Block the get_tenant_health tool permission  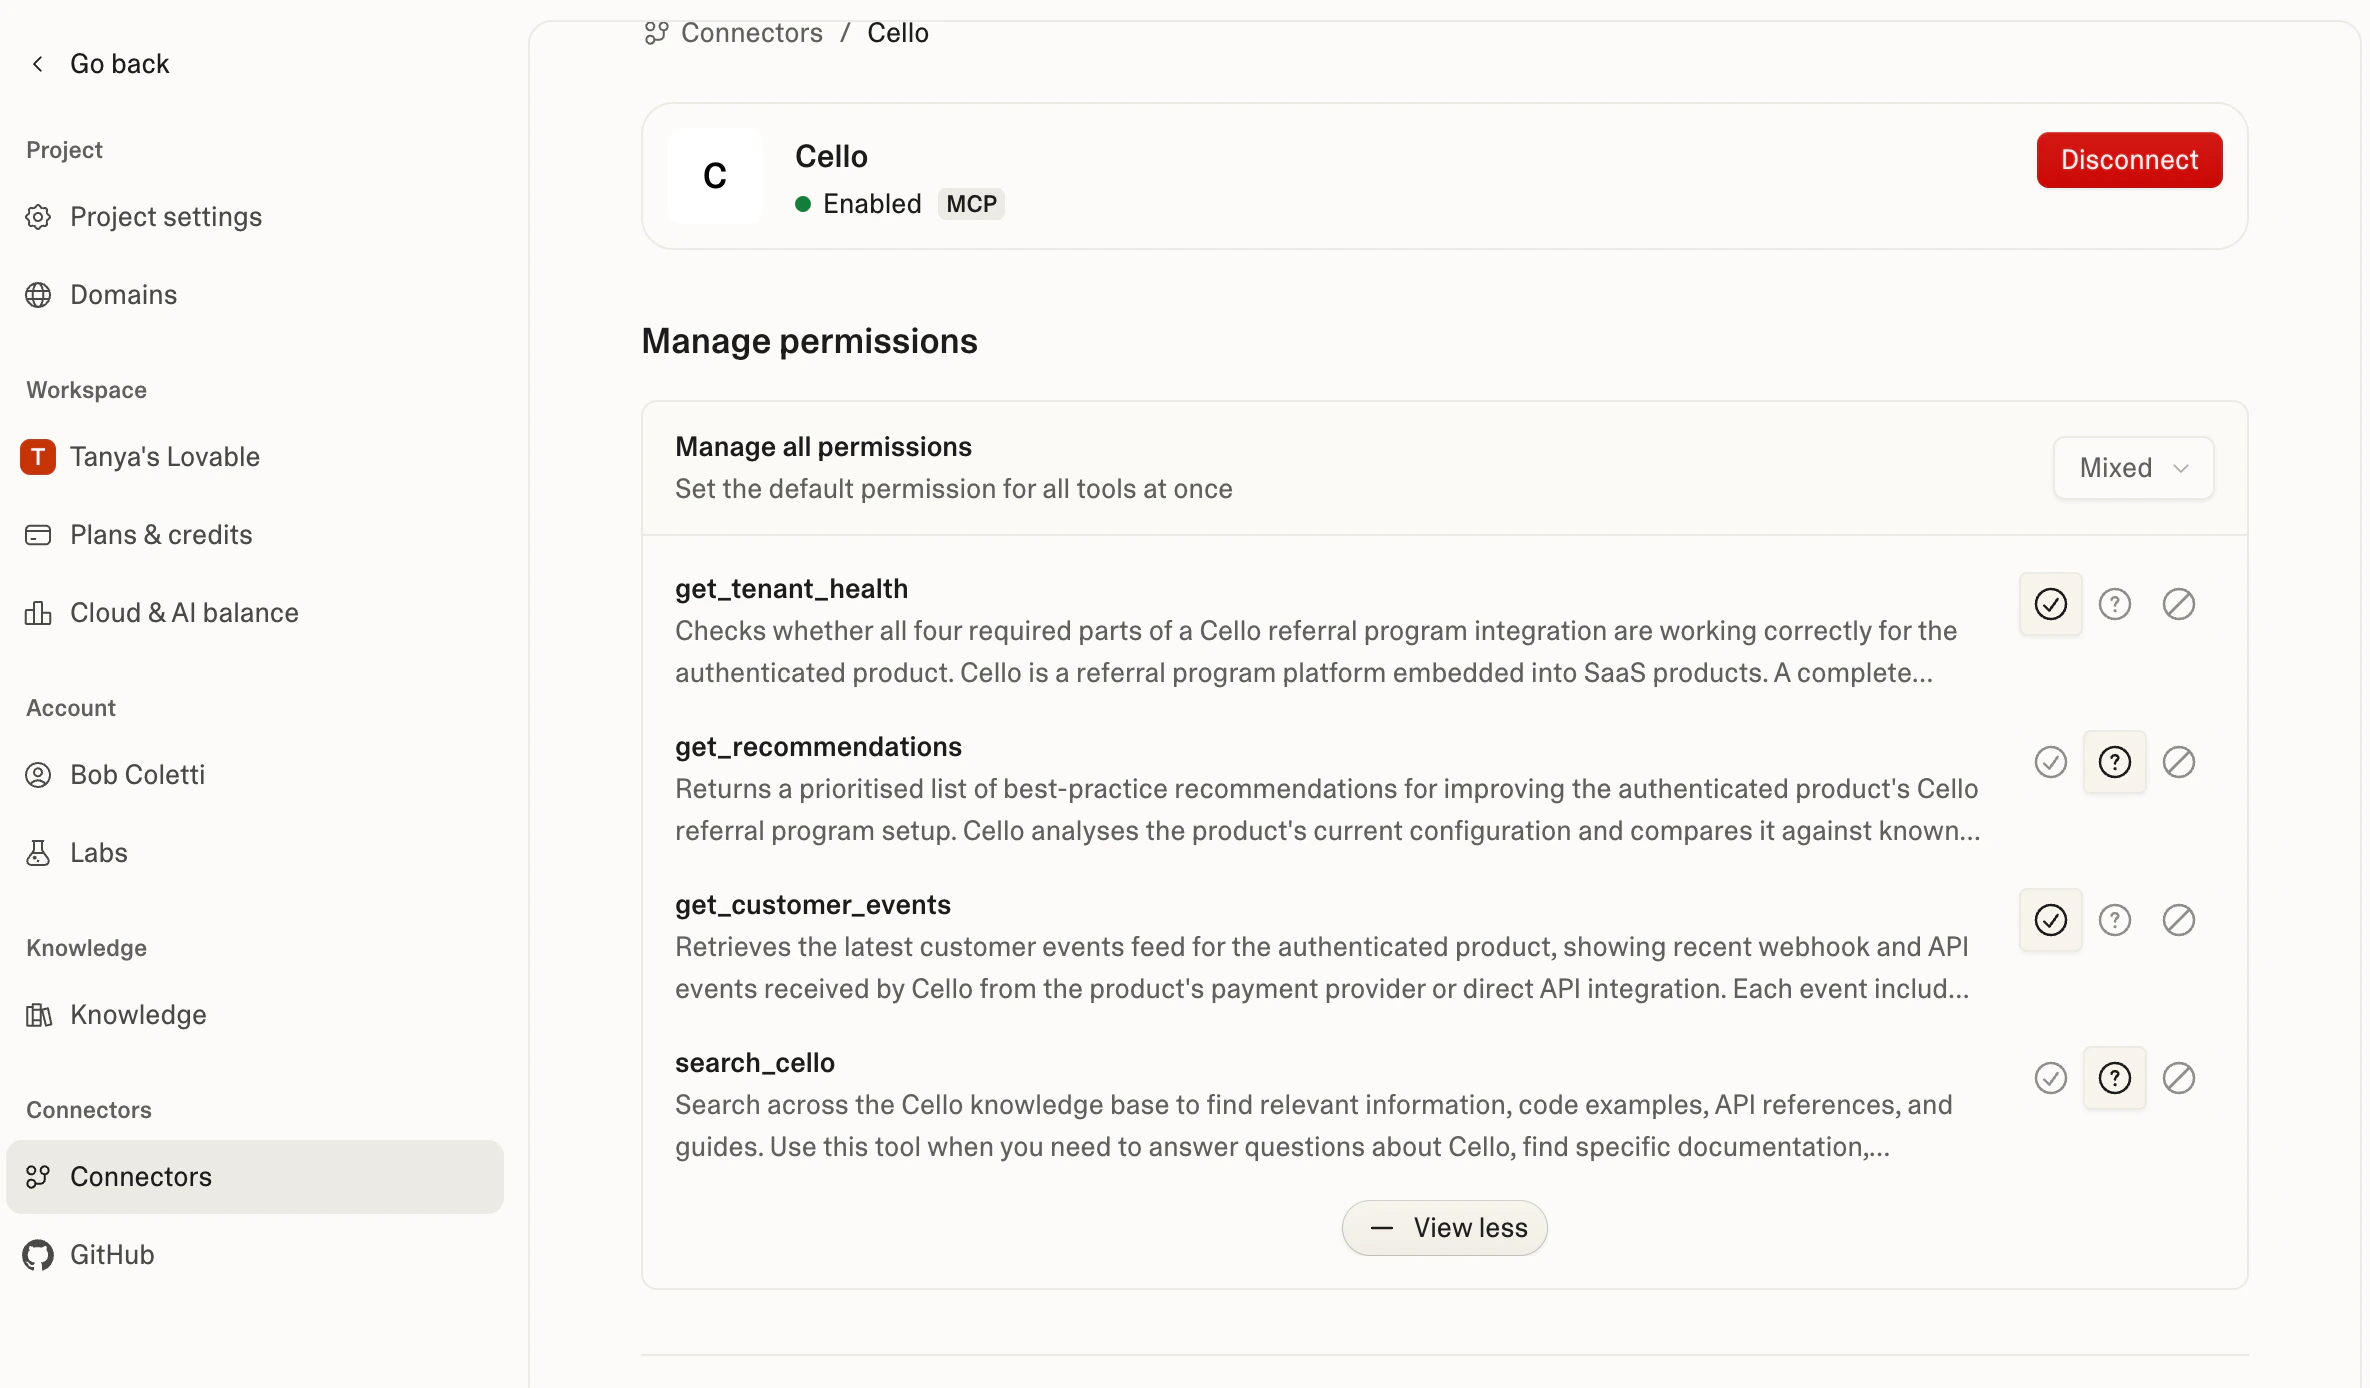click(x=2178, y=604)
